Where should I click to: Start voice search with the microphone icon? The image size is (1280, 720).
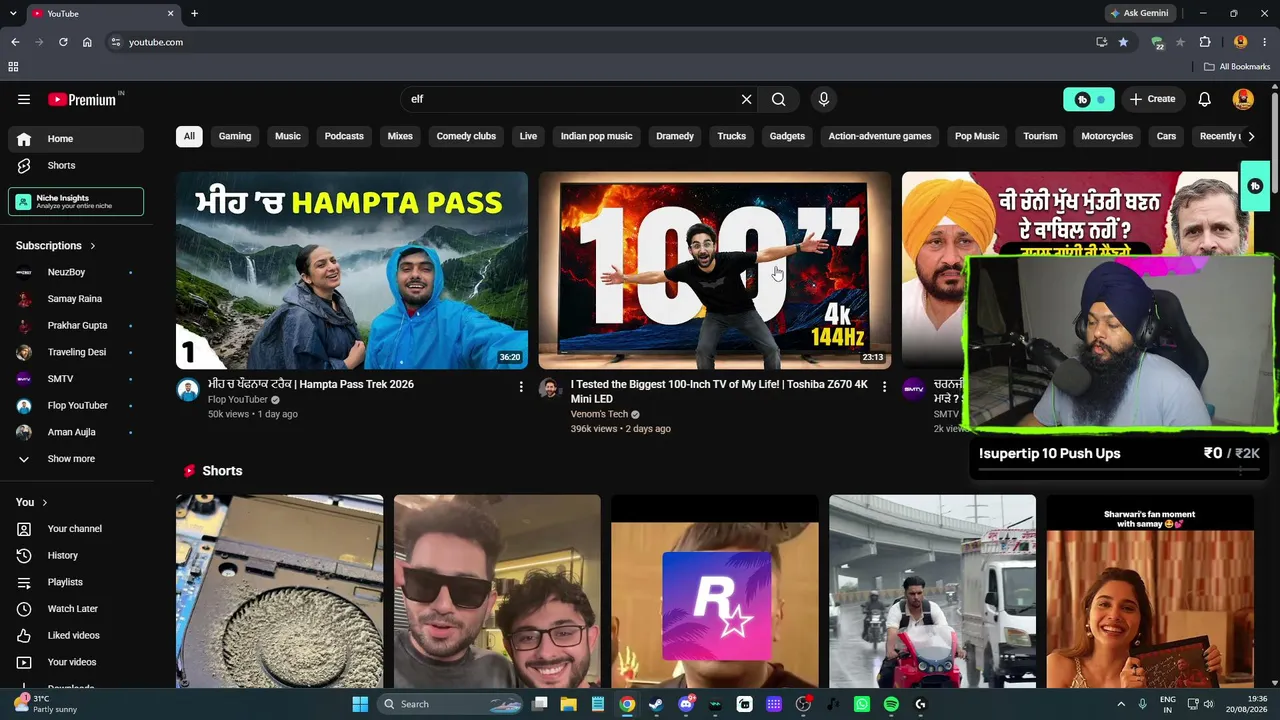pos(824,99)
